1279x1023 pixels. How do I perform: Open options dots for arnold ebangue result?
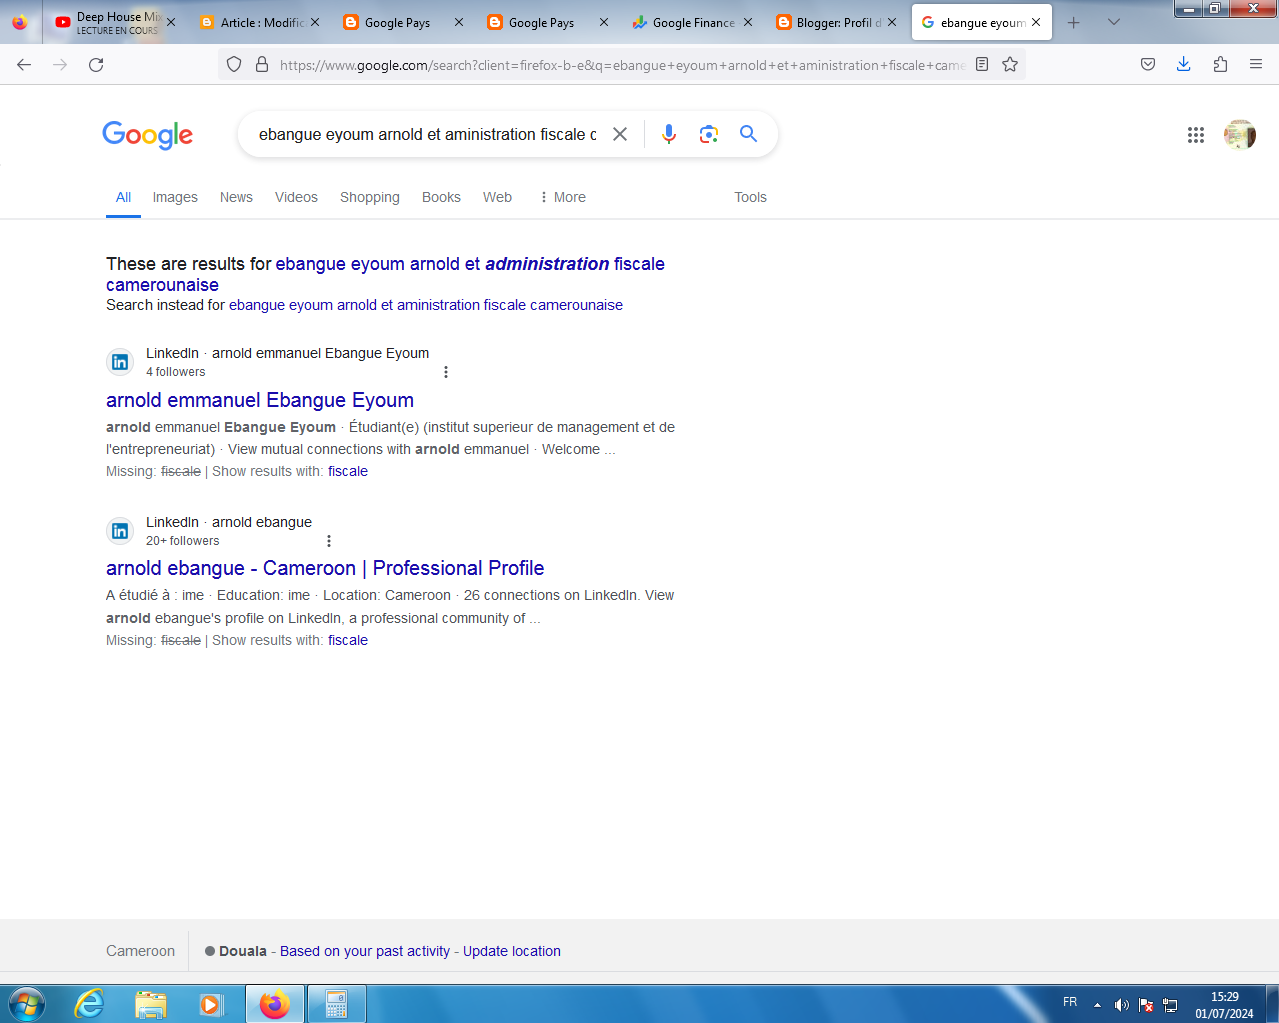(x=329, y=541)
